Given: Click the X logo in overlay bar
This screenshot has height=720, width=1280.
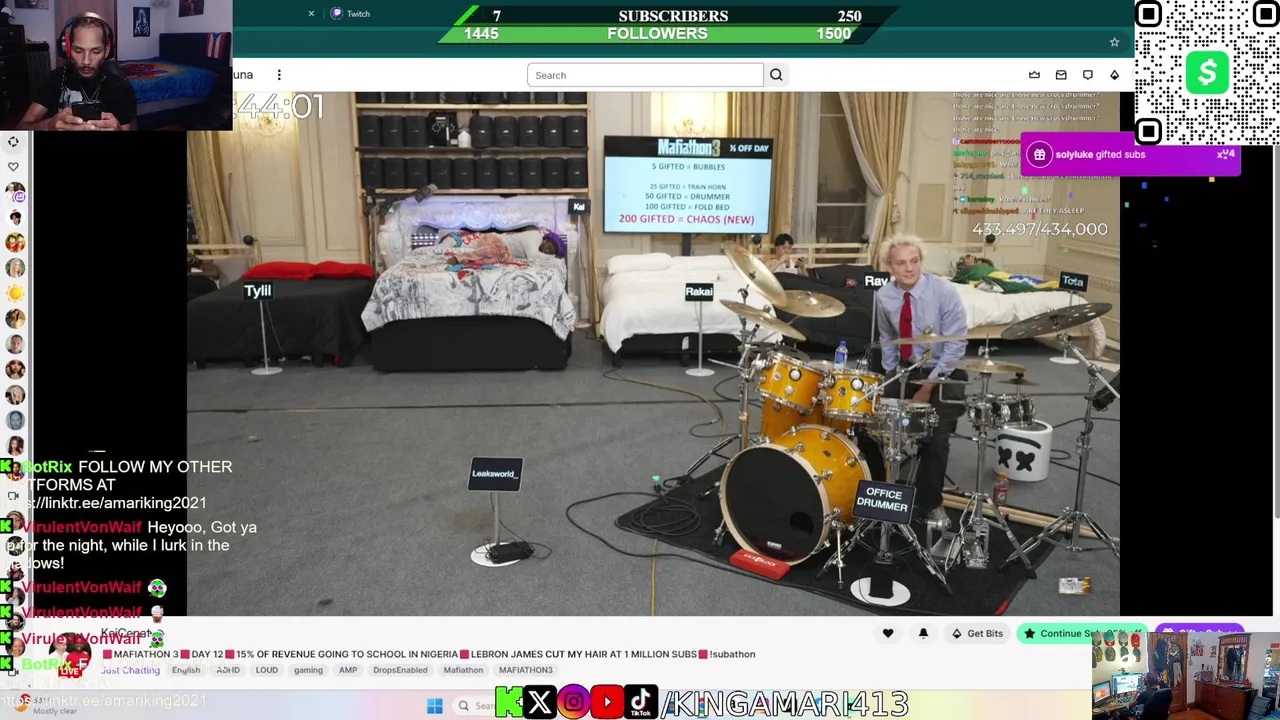Looking at the screenshot, I should [x=539, y=703].
